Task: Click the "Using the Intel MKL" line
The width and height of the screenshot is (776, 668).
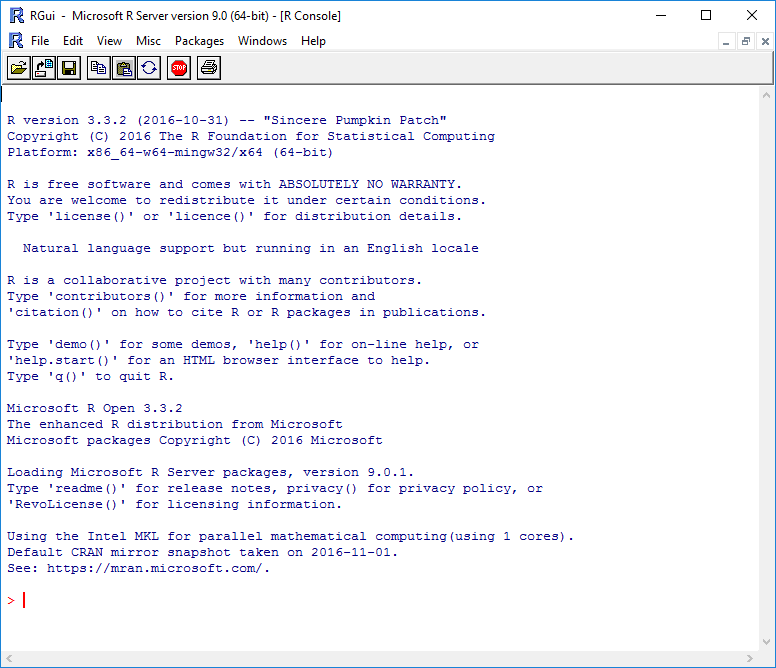Action: pyautogui.click(x=291, y=536)
